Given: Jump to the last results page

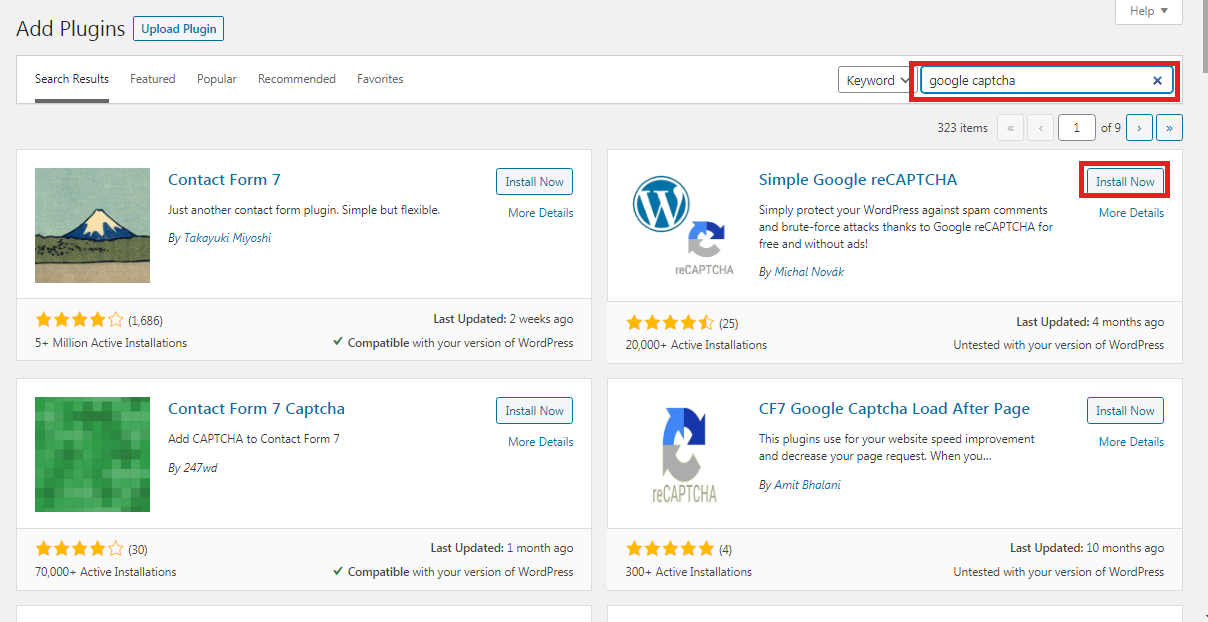Looking at the screenshot, I should coord(1170,128).
